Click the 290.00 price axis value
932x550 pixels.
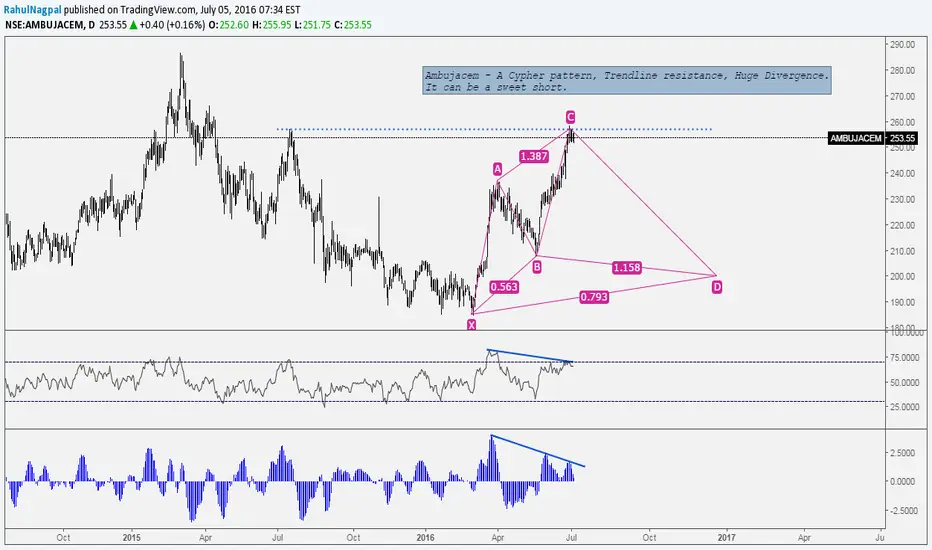[x=902, y=45]
